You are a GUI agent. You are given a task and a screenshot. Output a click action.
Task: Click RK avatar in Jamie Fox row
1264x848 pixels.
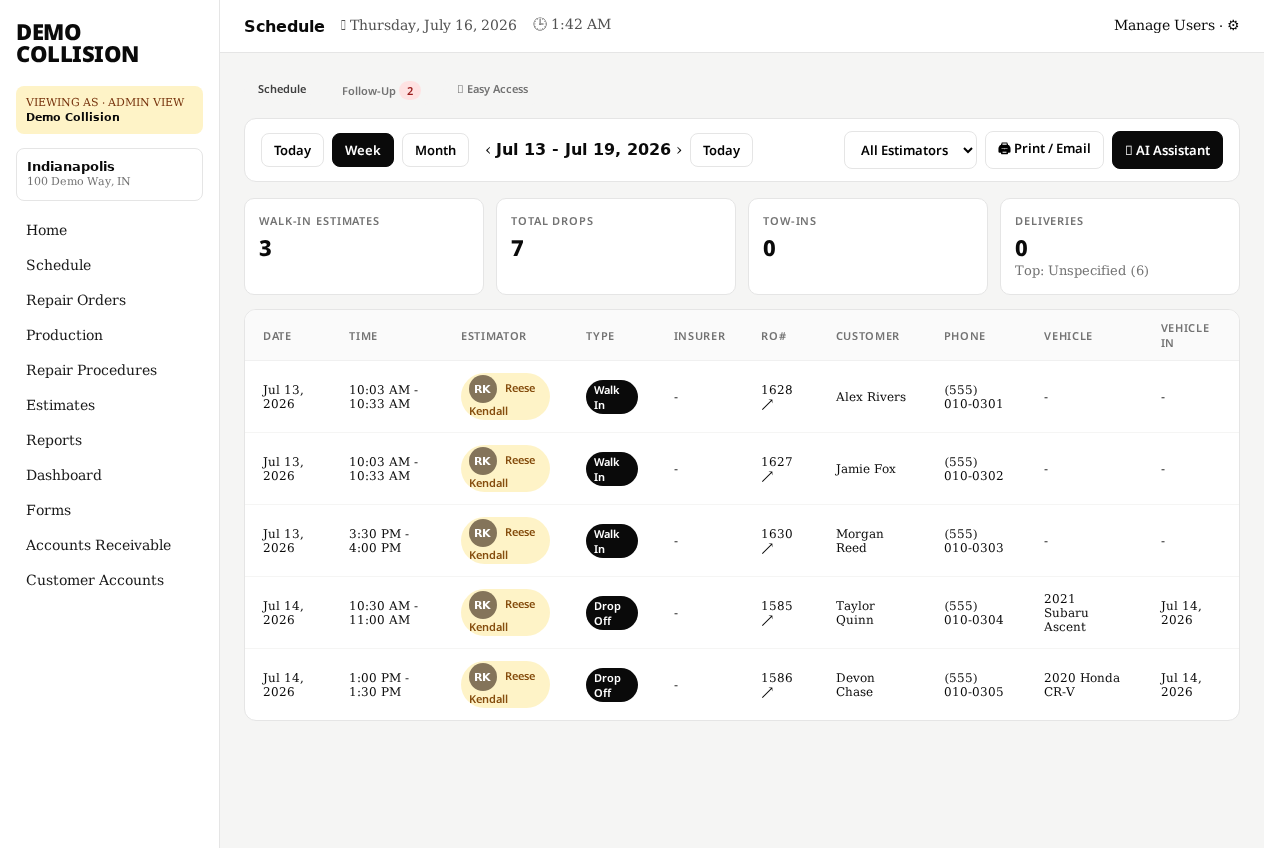483,461
